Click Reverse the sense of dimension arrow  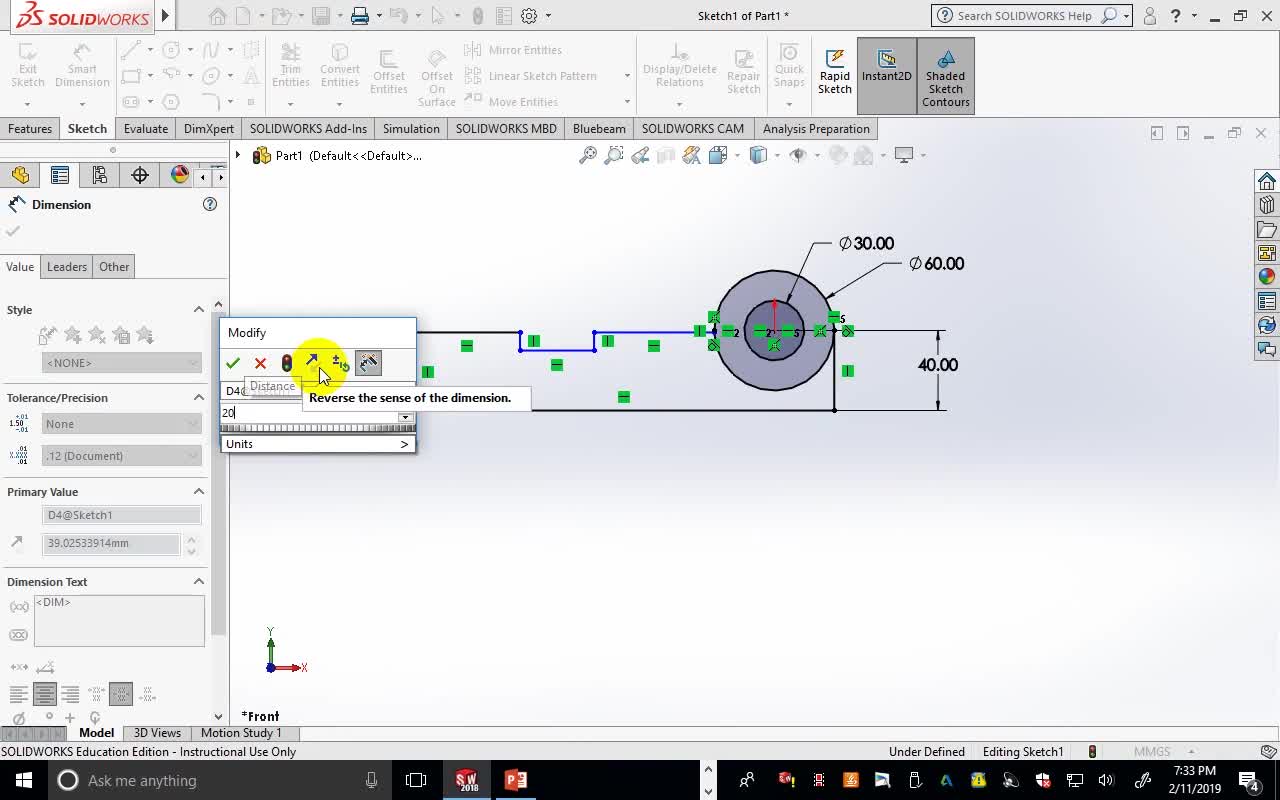point(312,362)
